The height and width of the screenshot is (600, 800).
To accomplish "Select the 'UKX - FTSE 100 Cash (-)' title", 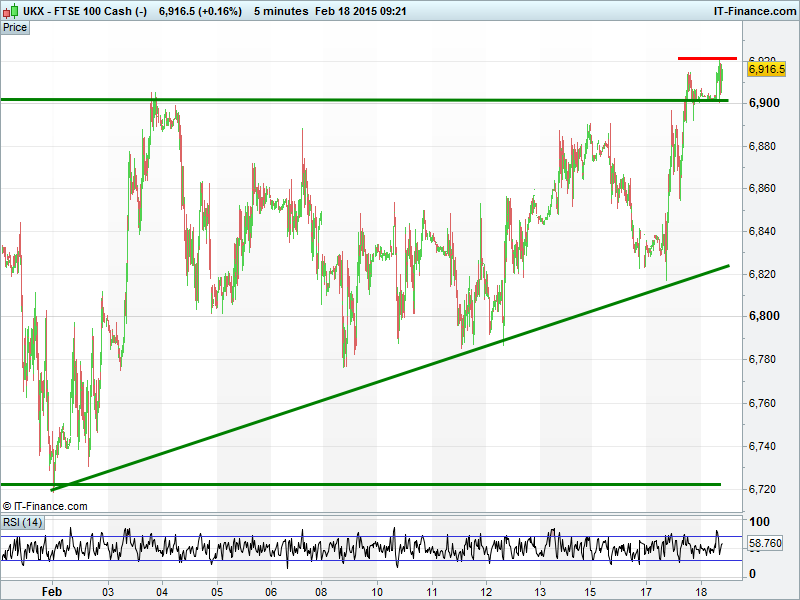I will (x=85, y=11).
